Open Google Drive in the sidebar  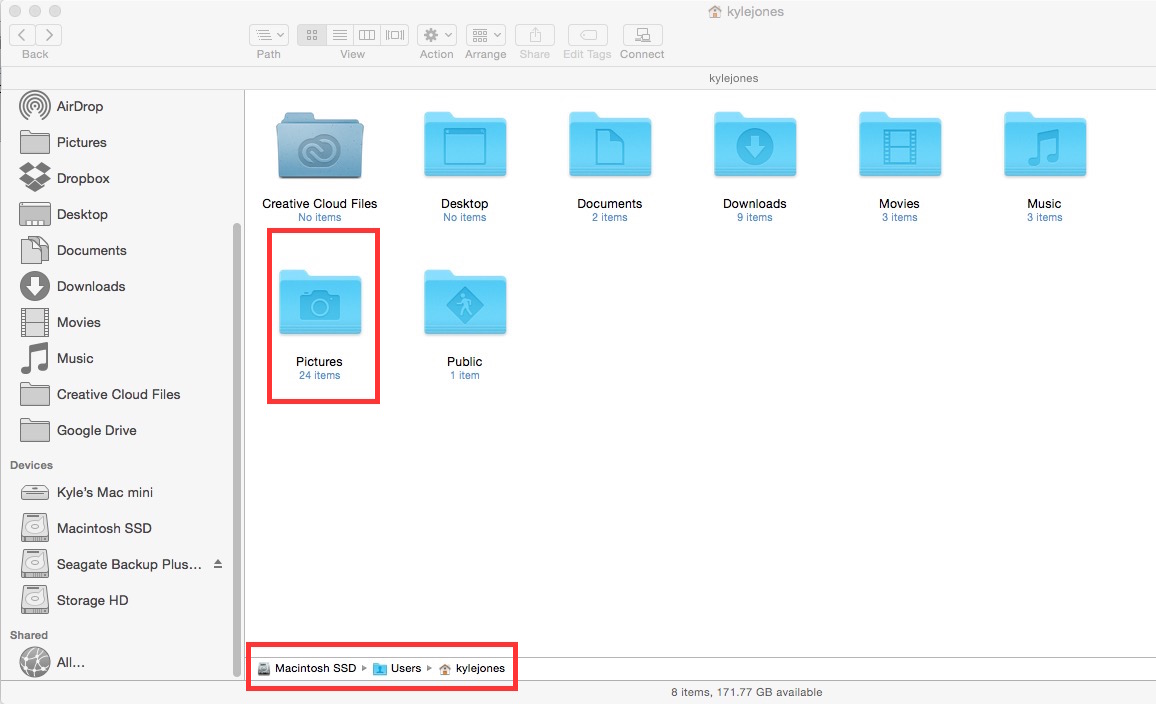(x=96, y=431)
